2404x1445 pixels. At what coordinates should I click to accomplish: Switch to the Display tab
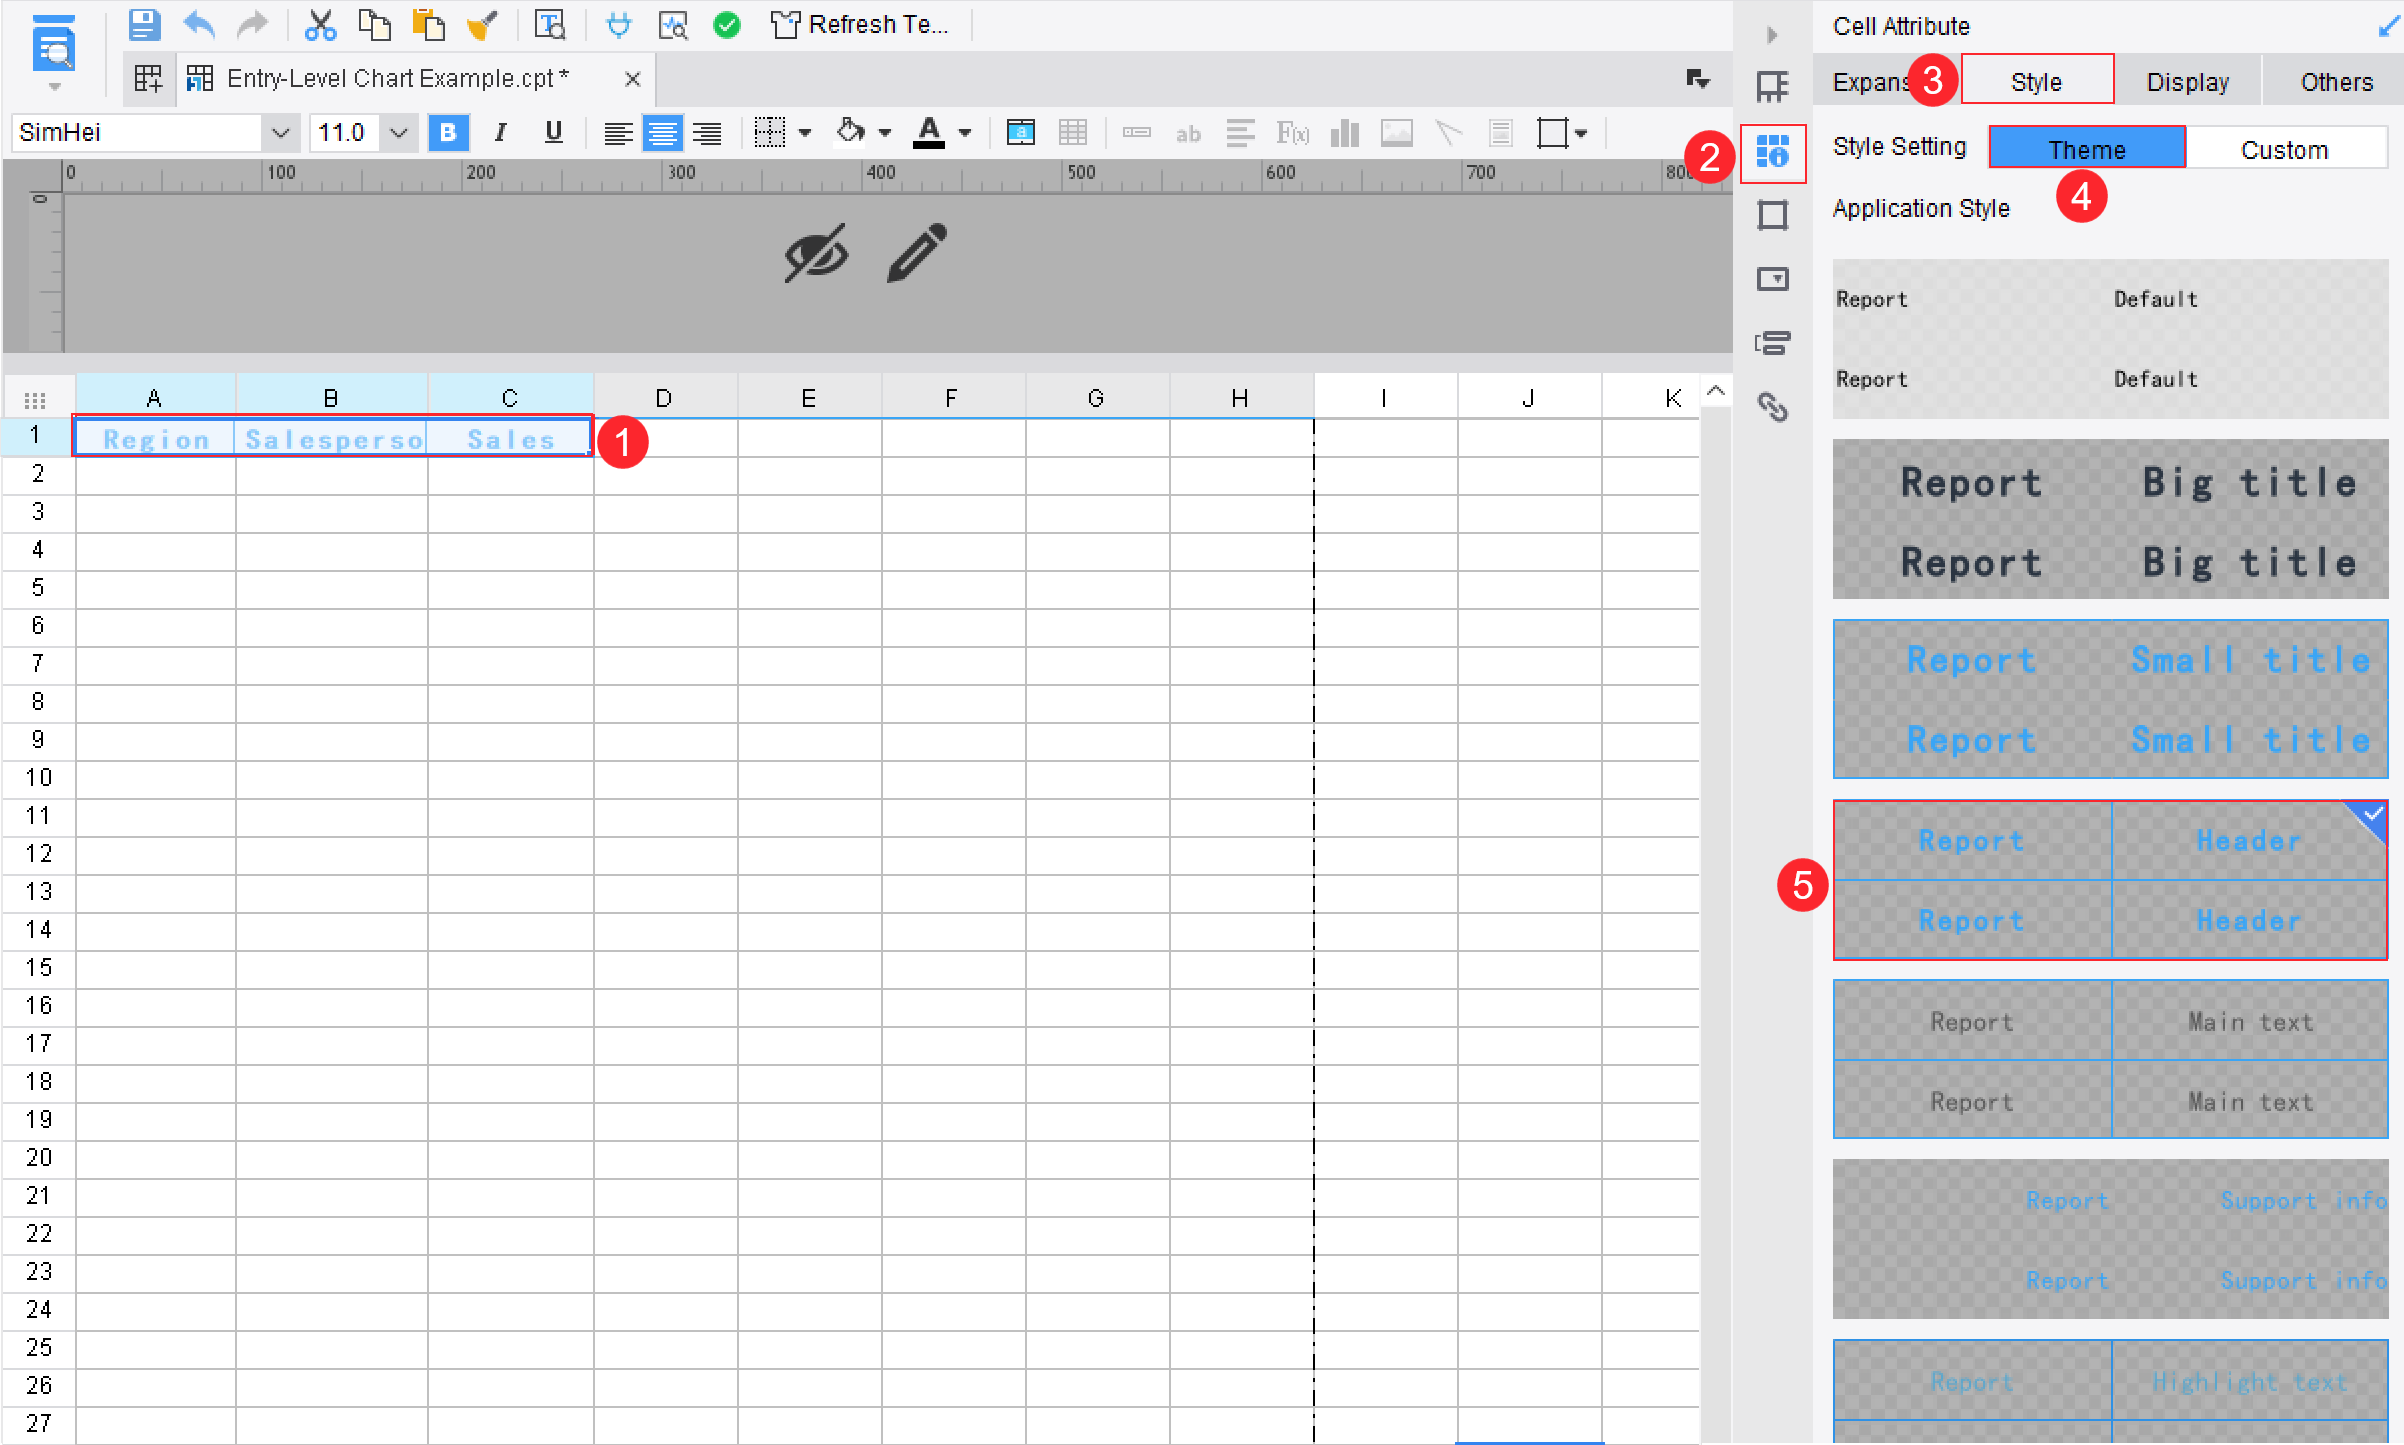coord(2187,82)
